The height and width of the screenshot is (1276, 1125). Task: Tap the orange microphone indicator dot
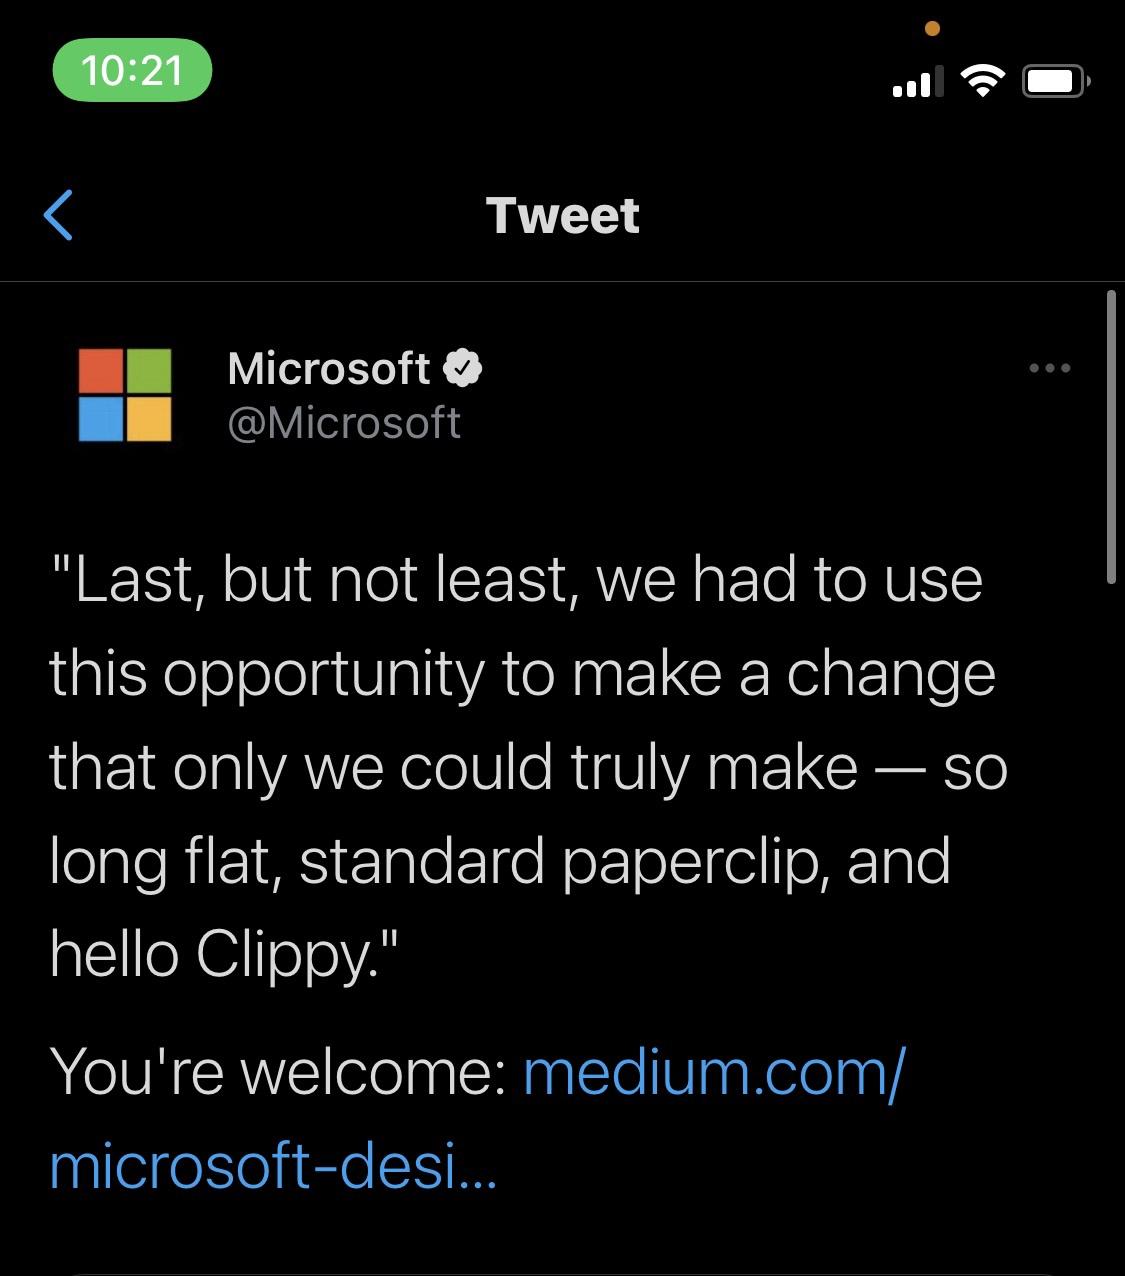tap(932, 29)
